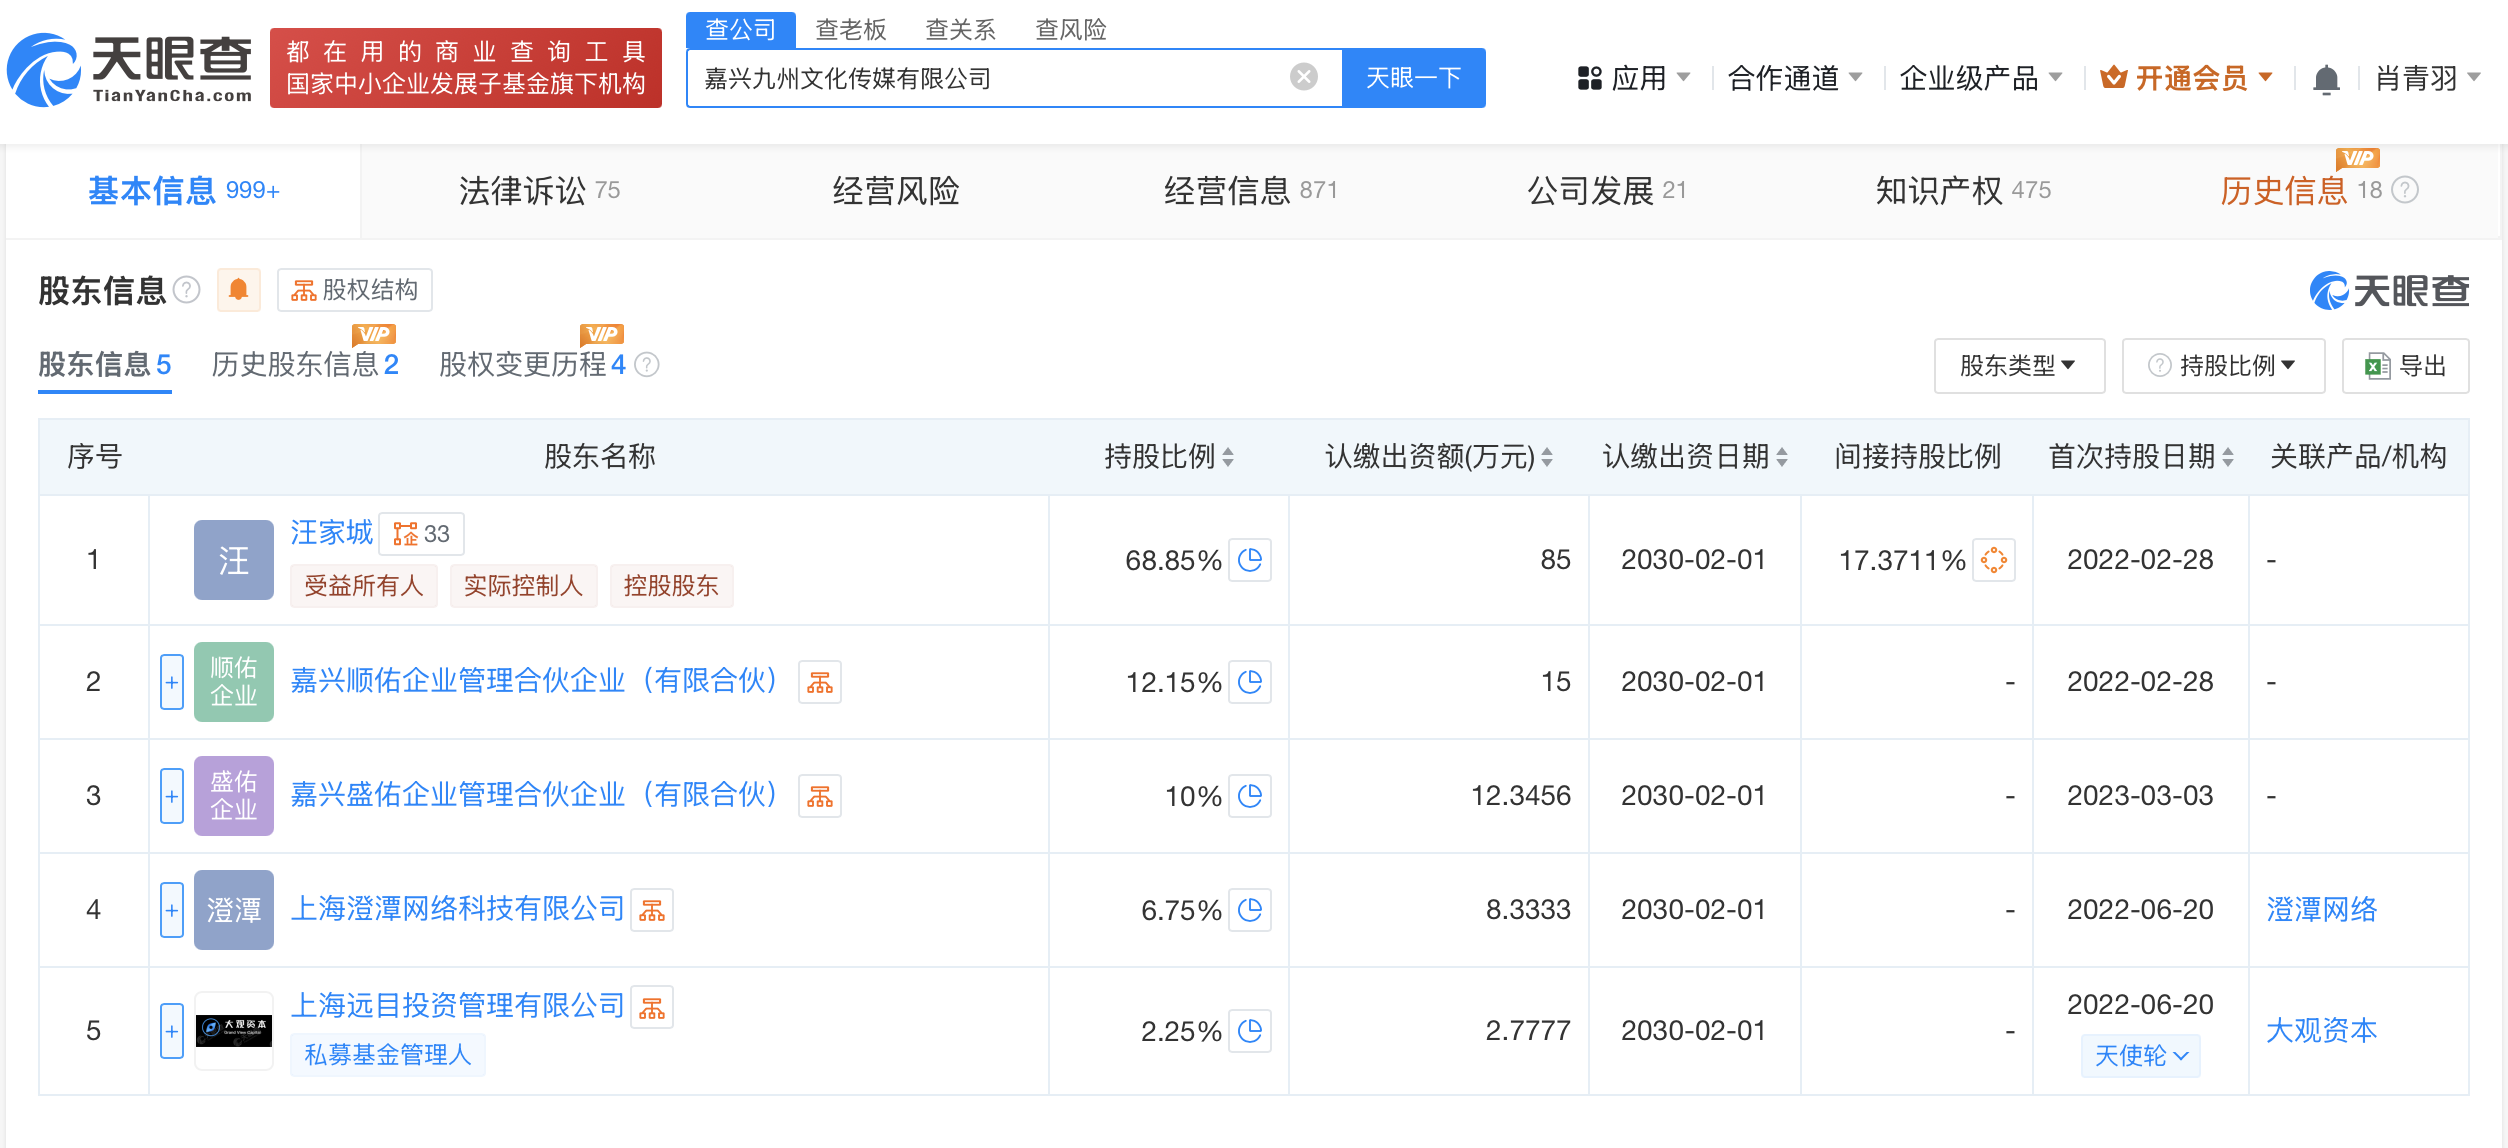Click the 汪 avatar thumbnail

234,560
